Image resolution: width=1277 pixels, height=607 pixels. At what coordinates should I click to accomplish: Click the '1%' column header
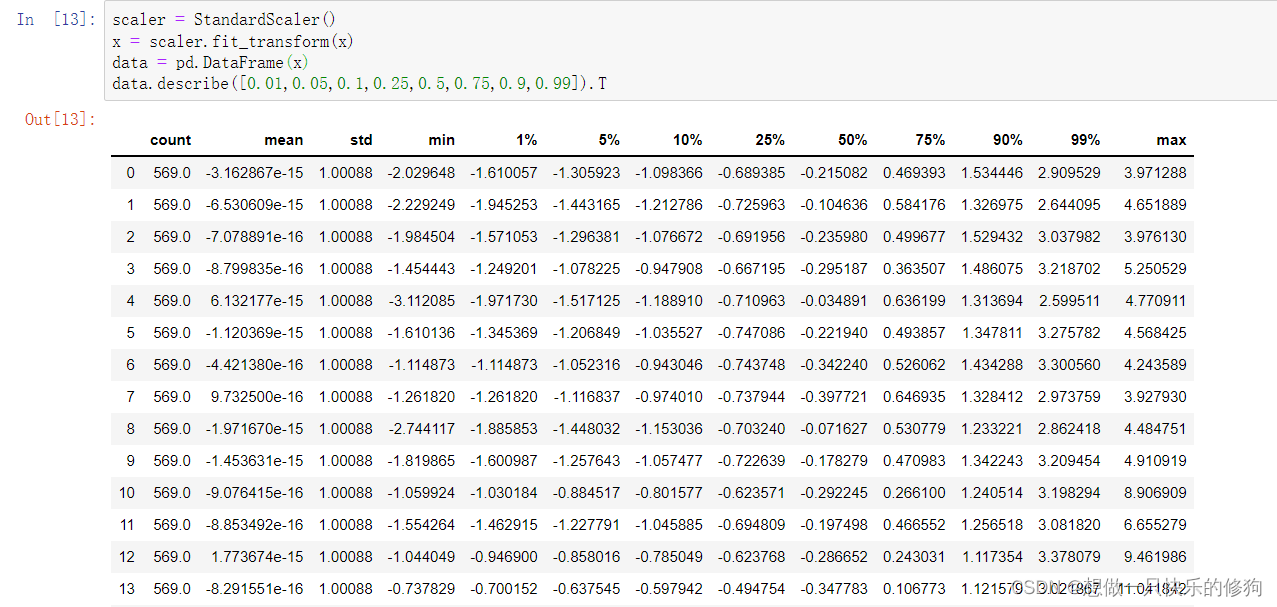click(x=525, y=140)
